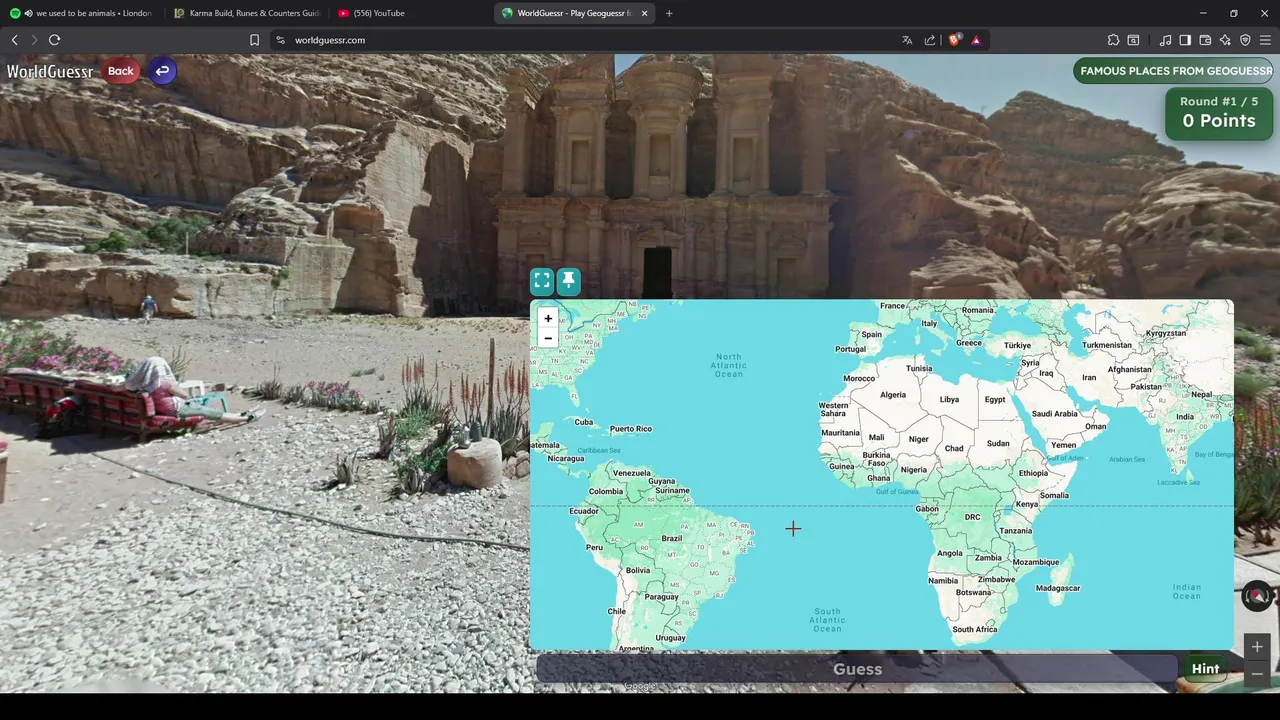Zoom in the street view panorama
This screenshot has width=1280, height=720.
[1257, 647]
